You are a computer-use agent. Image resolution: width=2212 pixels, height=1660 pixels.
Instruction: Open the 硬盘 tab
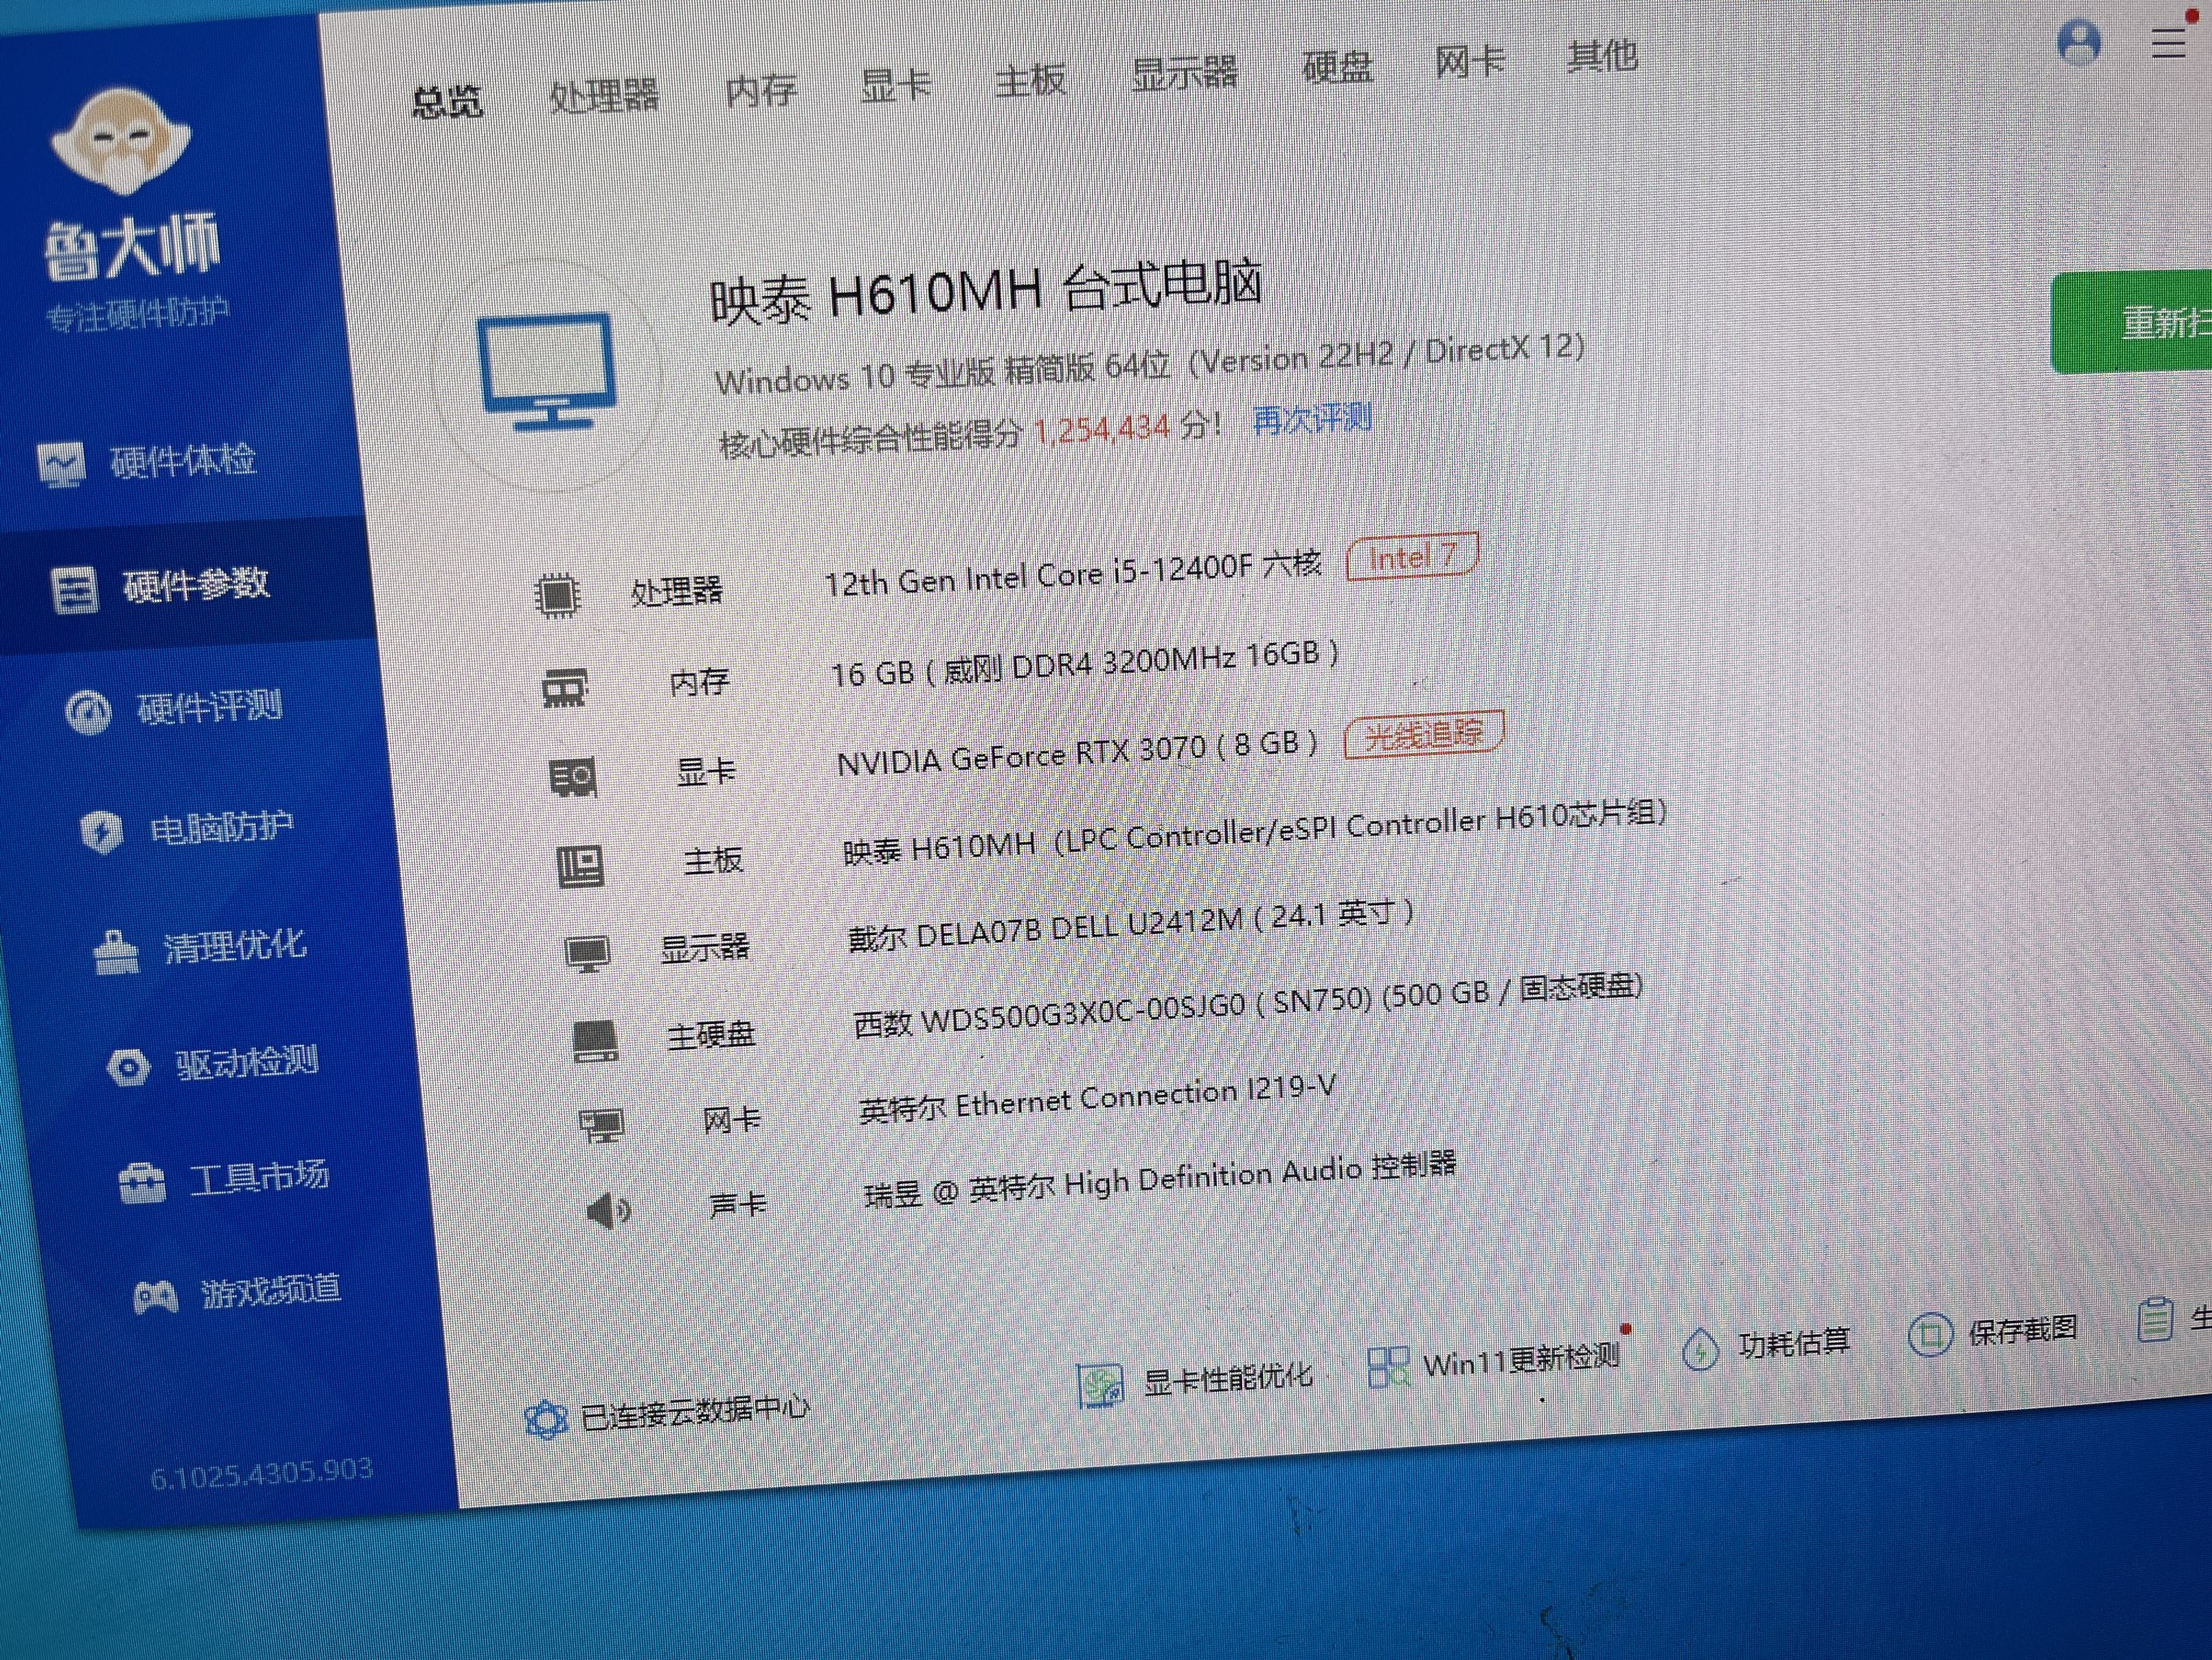click(x=1337, y=68)
